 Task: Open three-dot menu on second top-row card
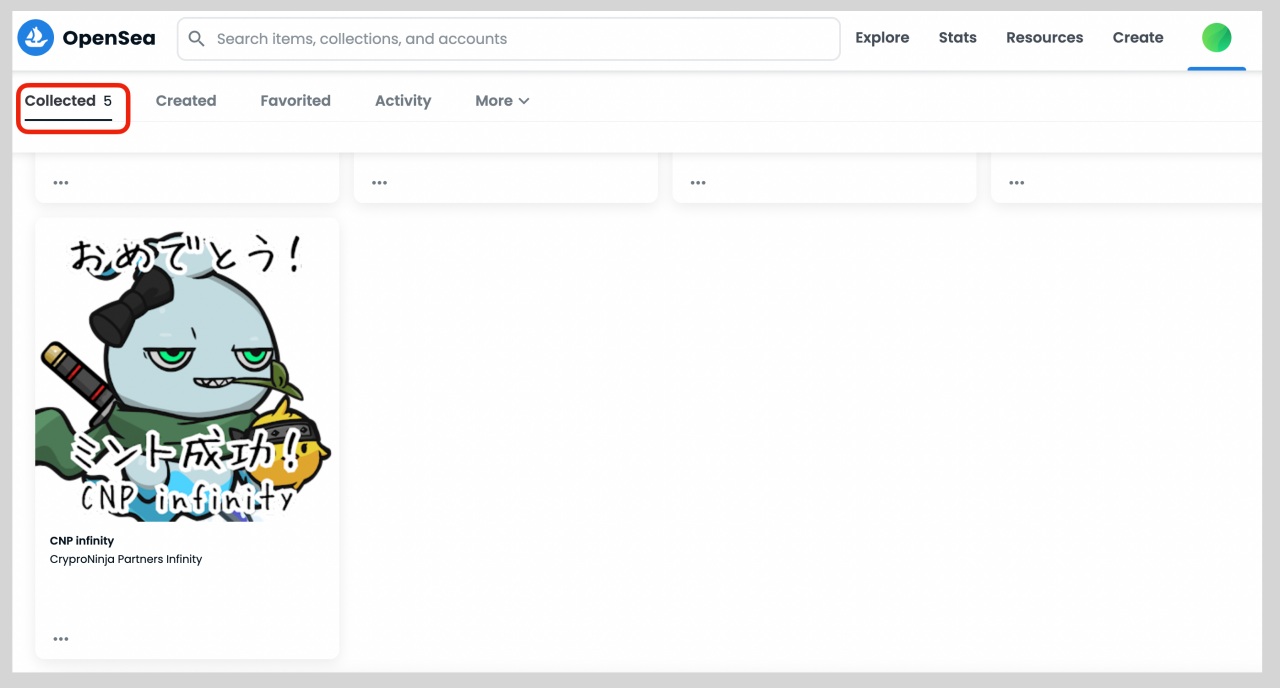tap(379, 183)
